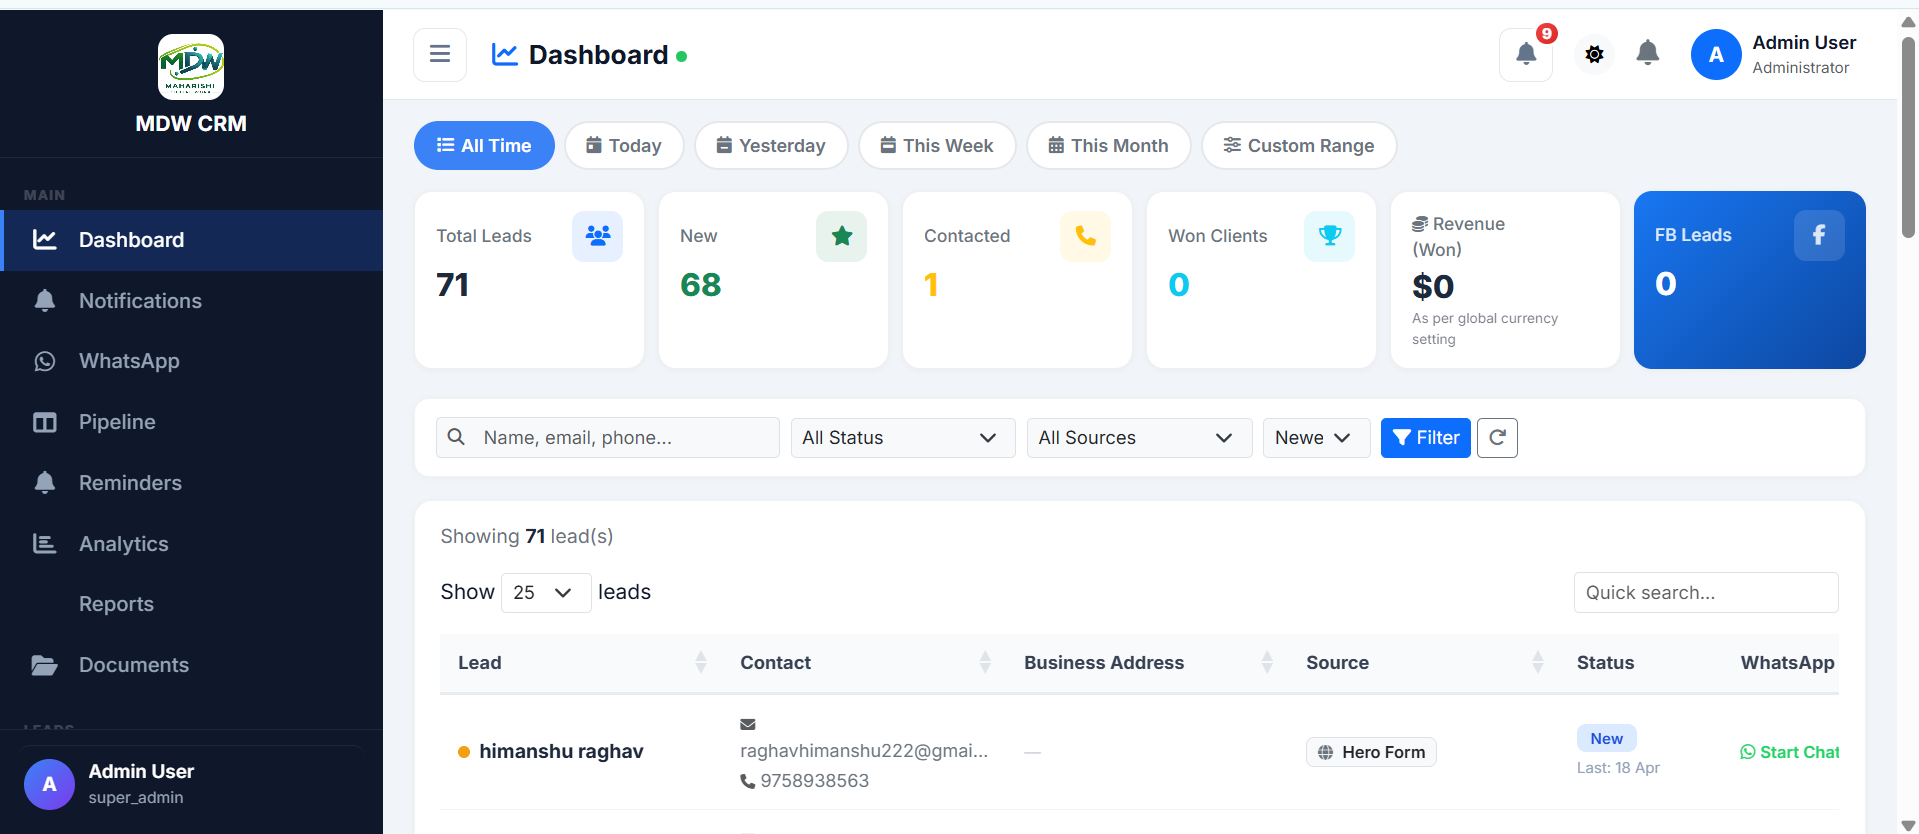The image size is (1919, 834).
Task: Apply filters with the Filter button
Action: (1425, 438)
